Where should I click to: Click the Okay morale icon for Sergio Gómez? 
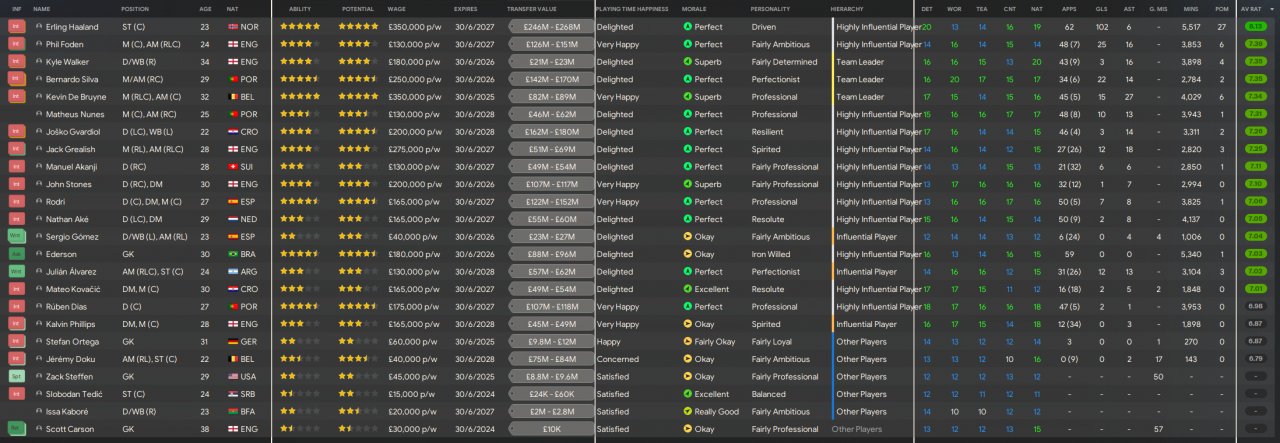point(687,237)
